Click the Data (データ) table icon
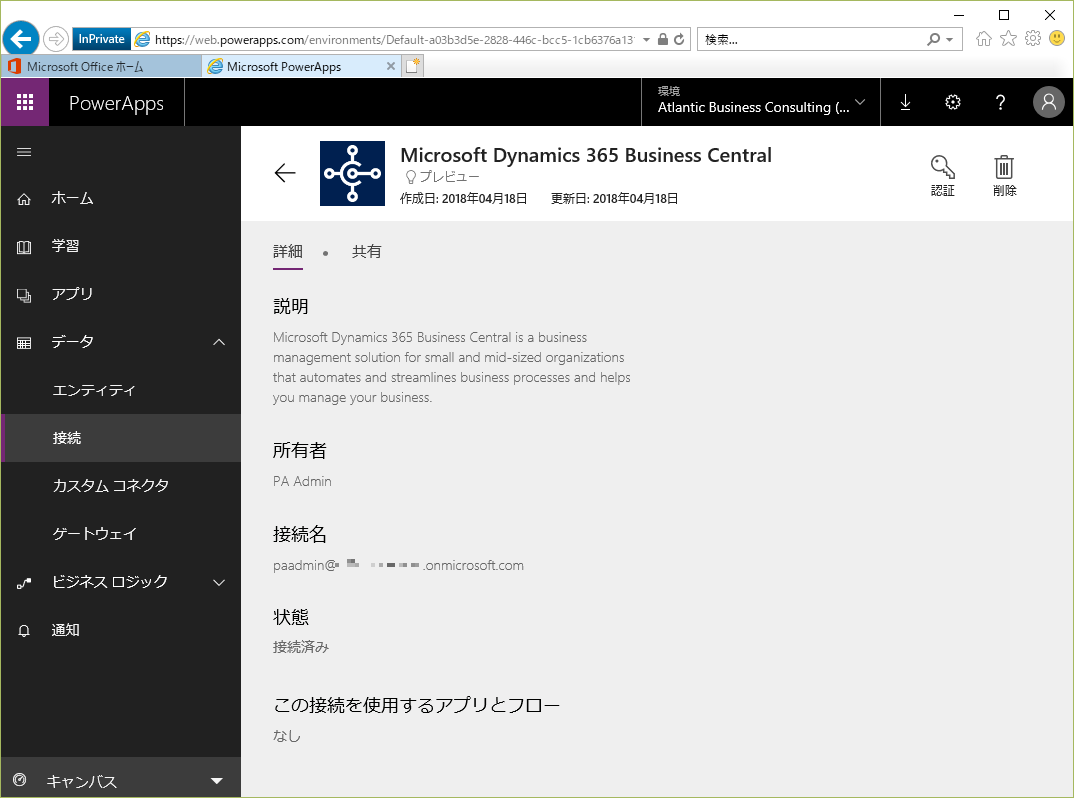This screenshot has height=798, width=1074. (24, 343)
